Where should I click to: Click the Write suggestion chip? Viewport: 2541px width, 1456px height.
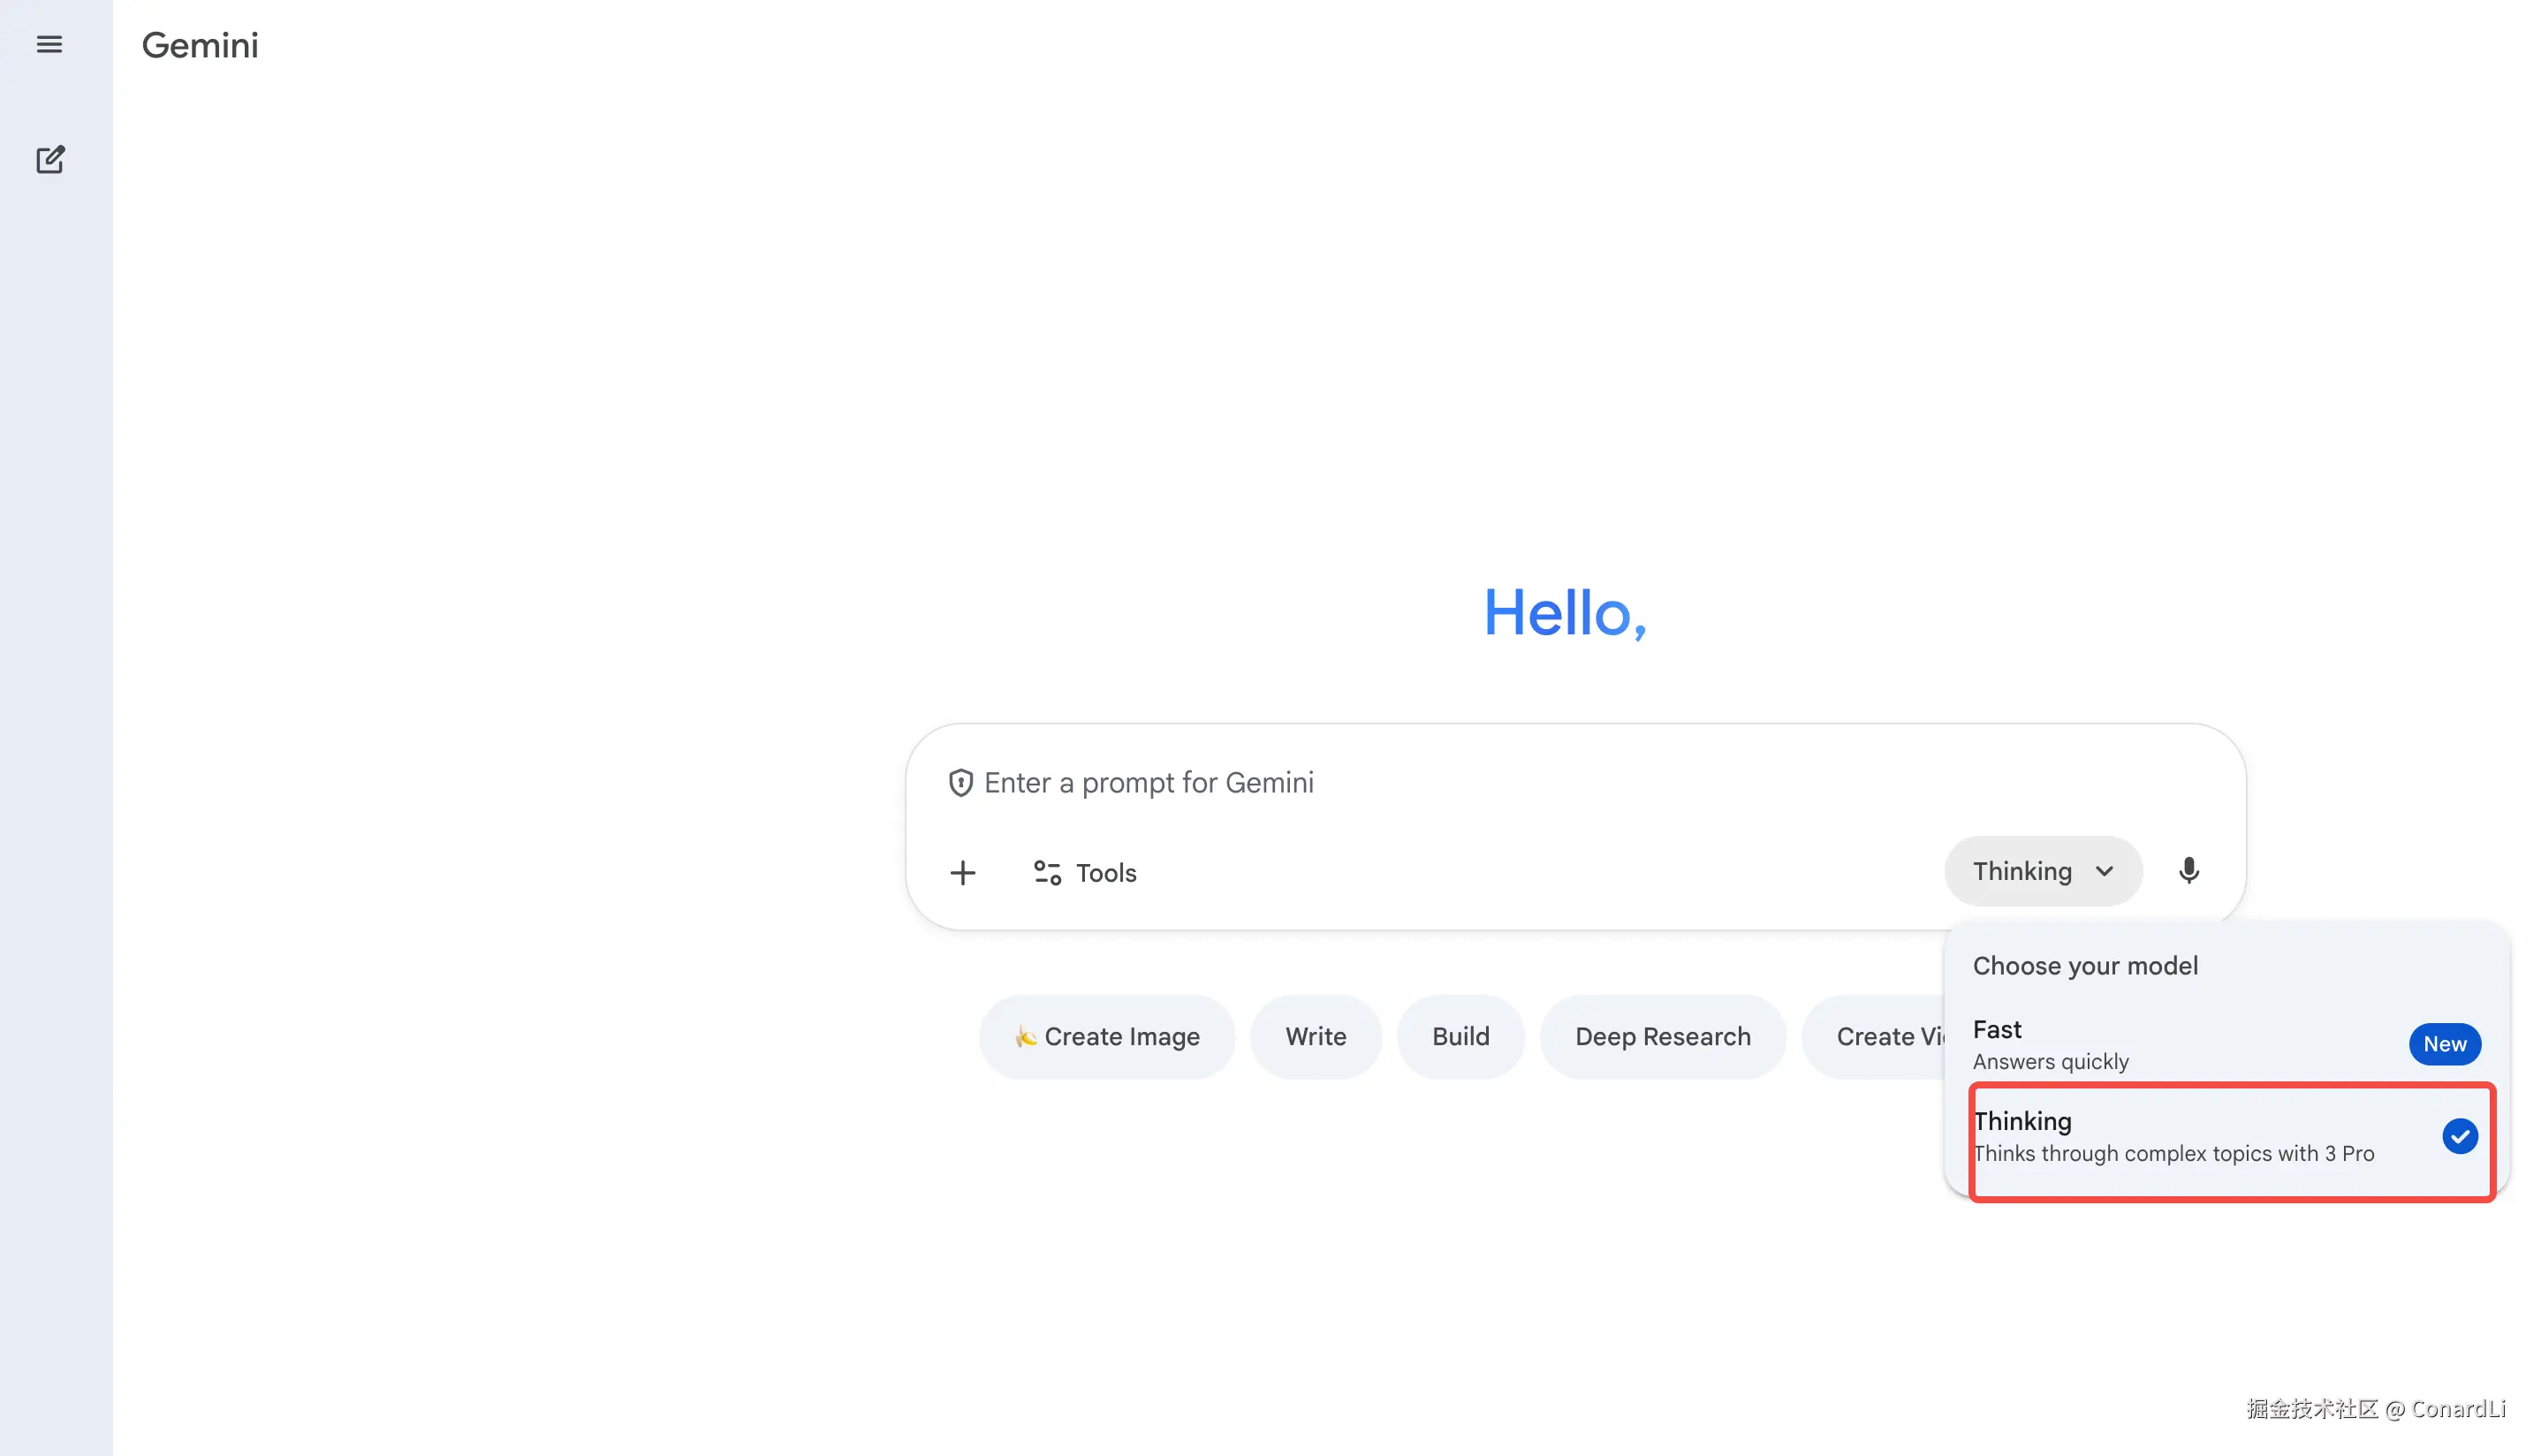1315,1037
